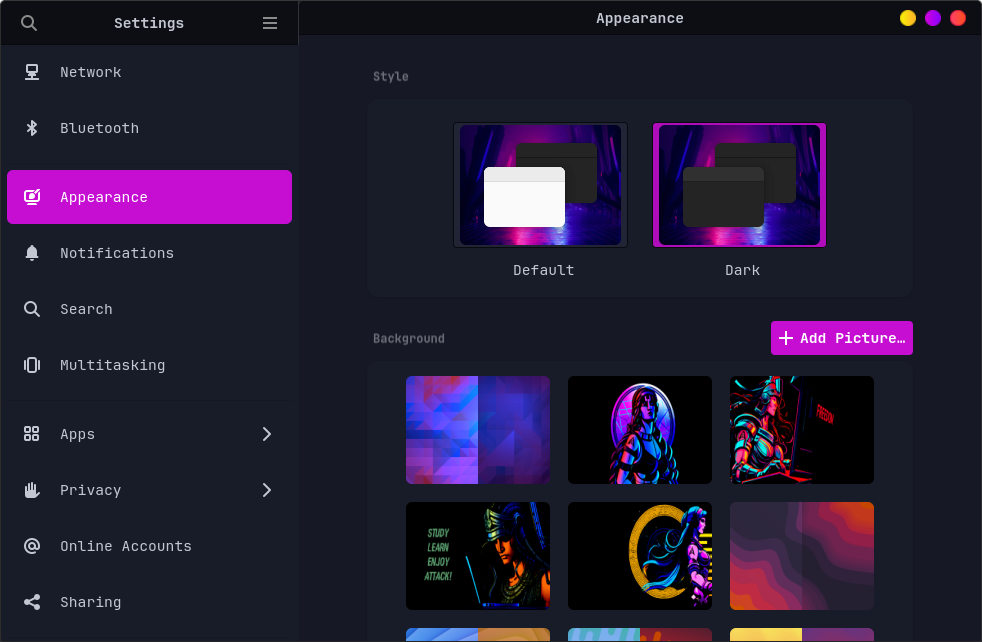Image resolution: width=982 pixels, height=642 pixels.
Task: Select the Appearance sidebar item
Action: click(x=149, y=197)
